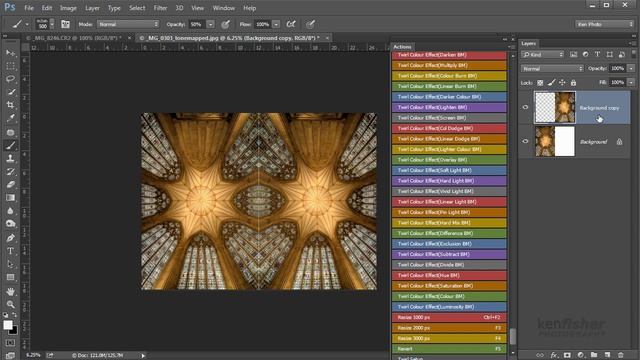Select the Move tool
The width and height of the screenshot is (640, 360).
tap(11, 53)
